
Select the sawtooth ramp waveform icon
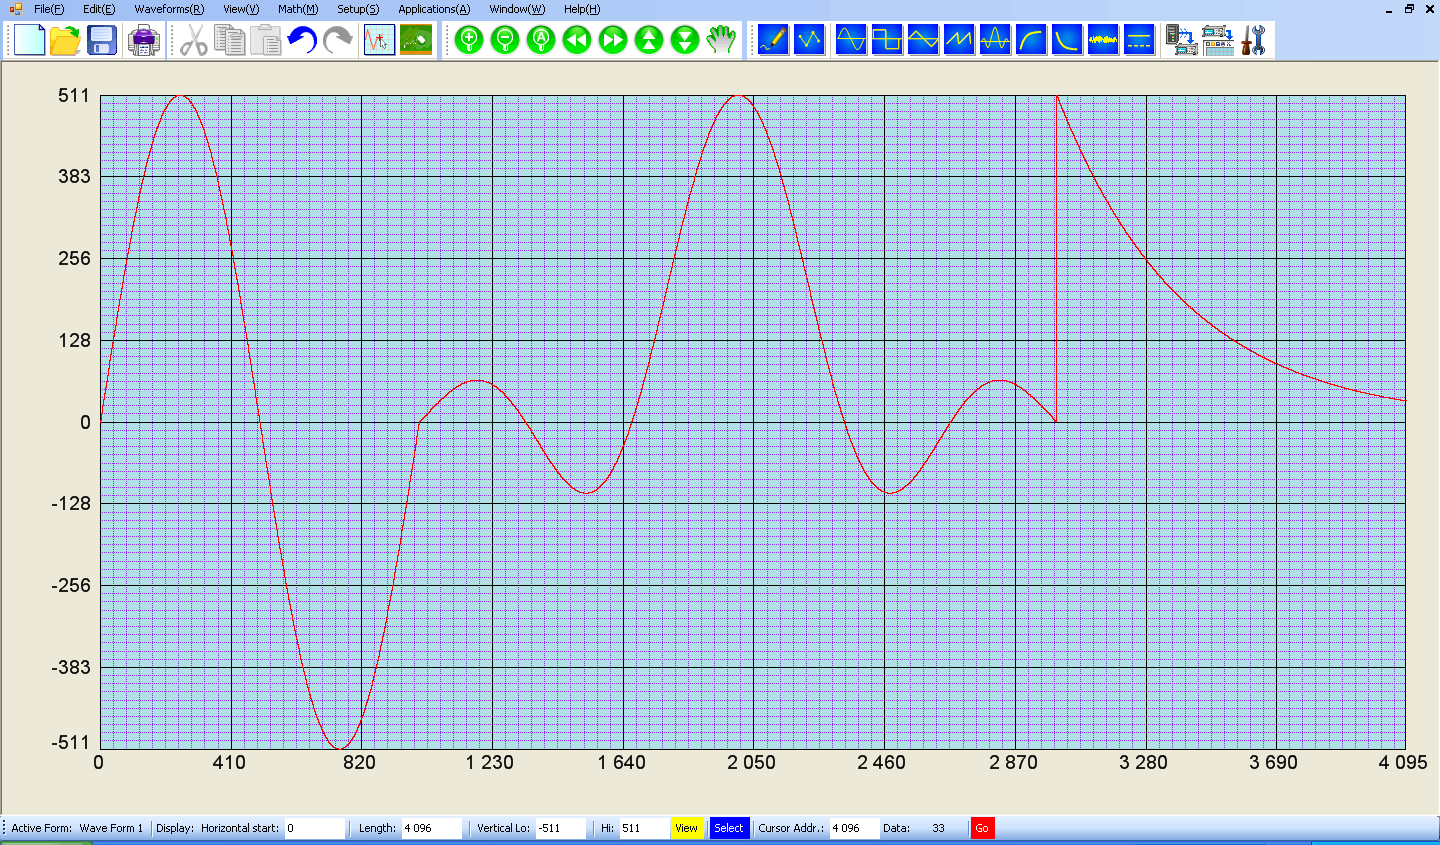[959, 40]
